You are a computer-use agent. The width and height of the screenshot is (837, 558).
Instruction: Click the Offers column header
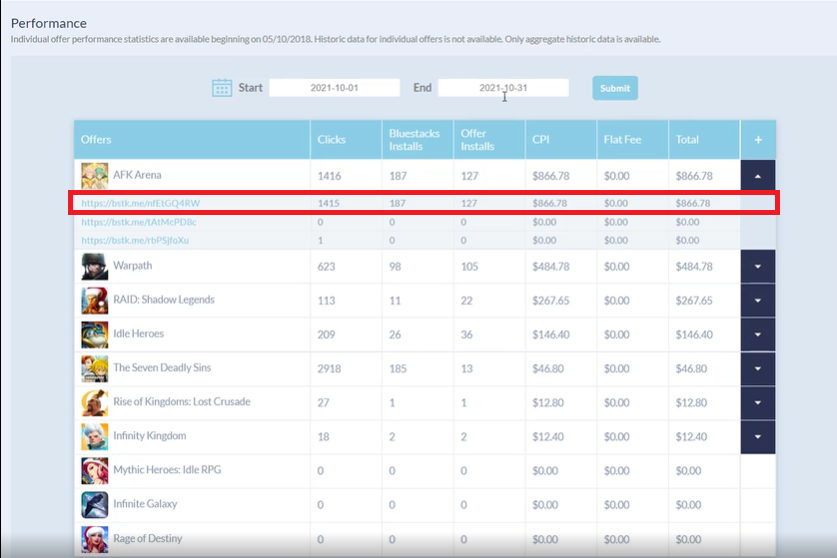[192, 139]
